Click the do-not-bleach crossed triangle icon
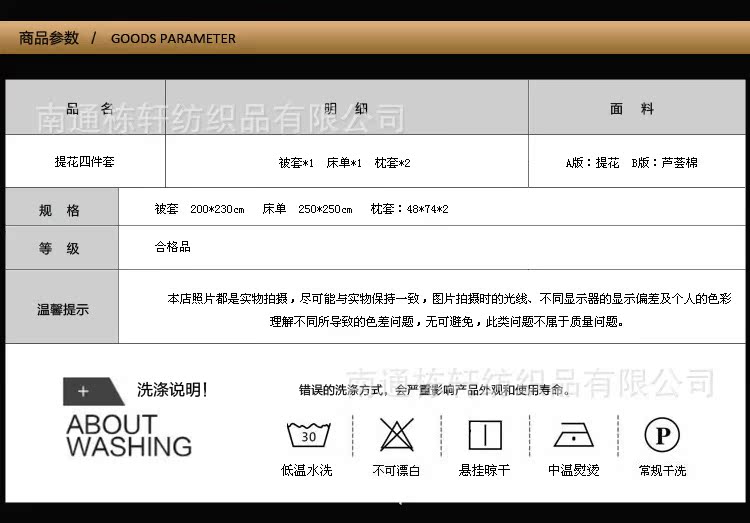This screenshot has height=523, width=750. (397, 434)
